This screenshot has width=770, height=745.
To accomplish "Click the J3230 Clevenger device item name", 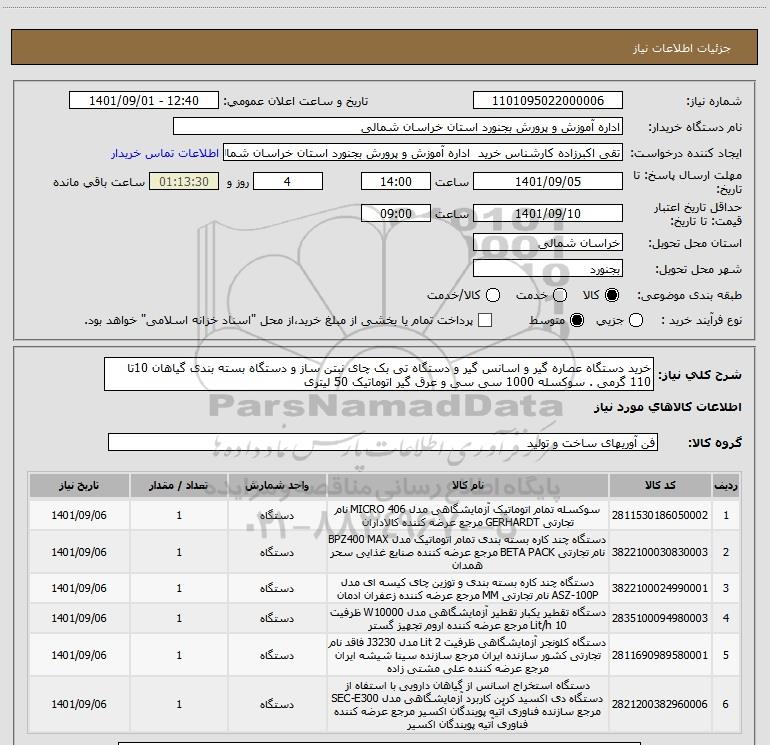I will (468, 655).
